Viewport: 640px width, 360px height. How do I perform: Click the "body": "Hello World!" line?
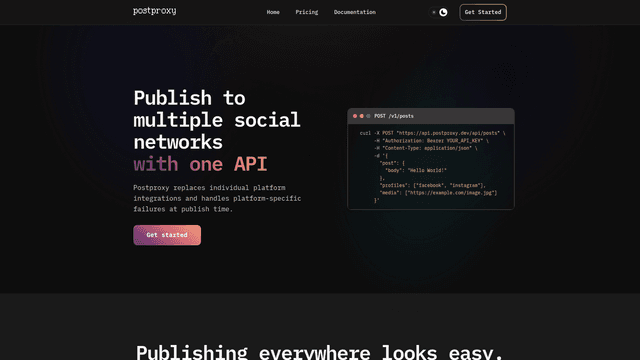point(416,171)
